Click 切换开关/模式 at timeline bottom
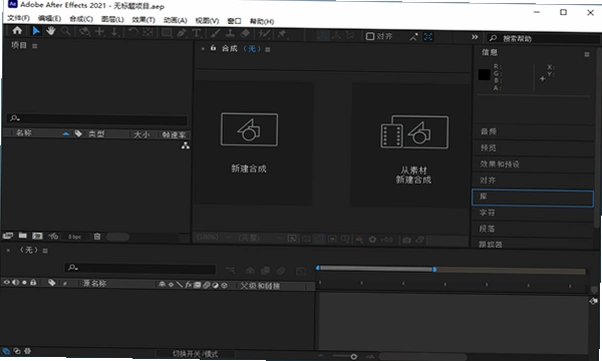Screen dimensions: 602x361 point(195,354)
